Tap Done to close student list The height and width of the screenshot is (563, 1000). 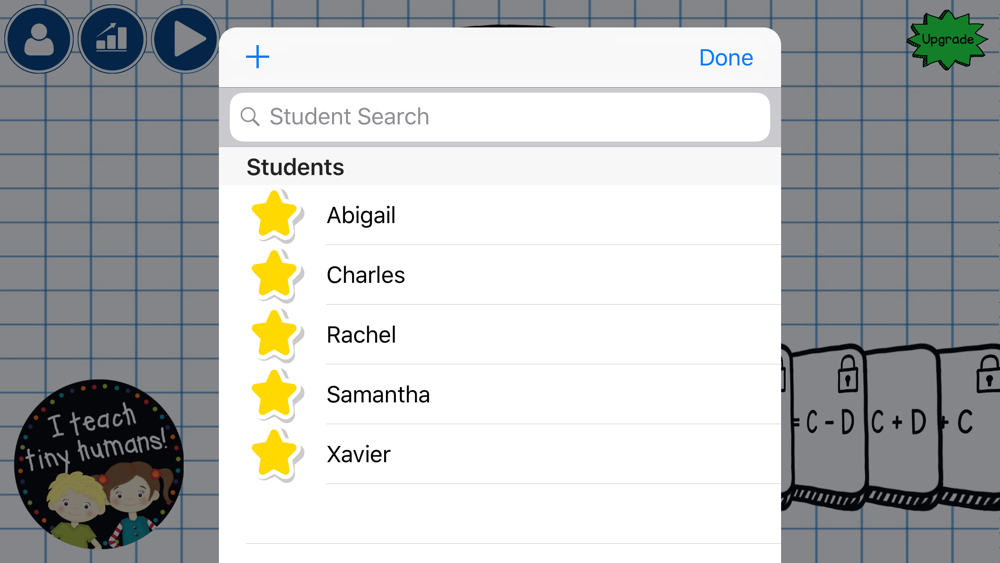[x=726, y=57]
